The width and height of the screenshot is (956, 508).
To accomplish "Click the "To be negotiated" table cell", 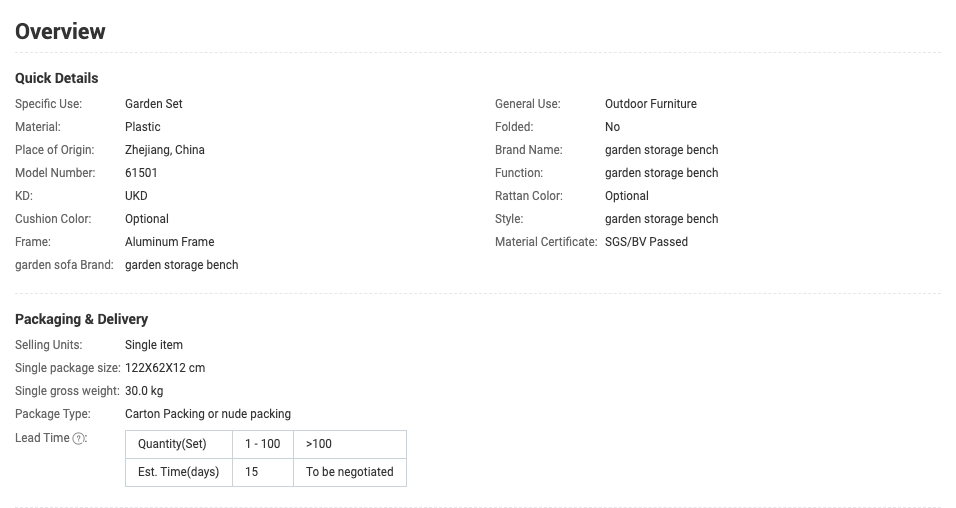I will click(x=349, y=472).
